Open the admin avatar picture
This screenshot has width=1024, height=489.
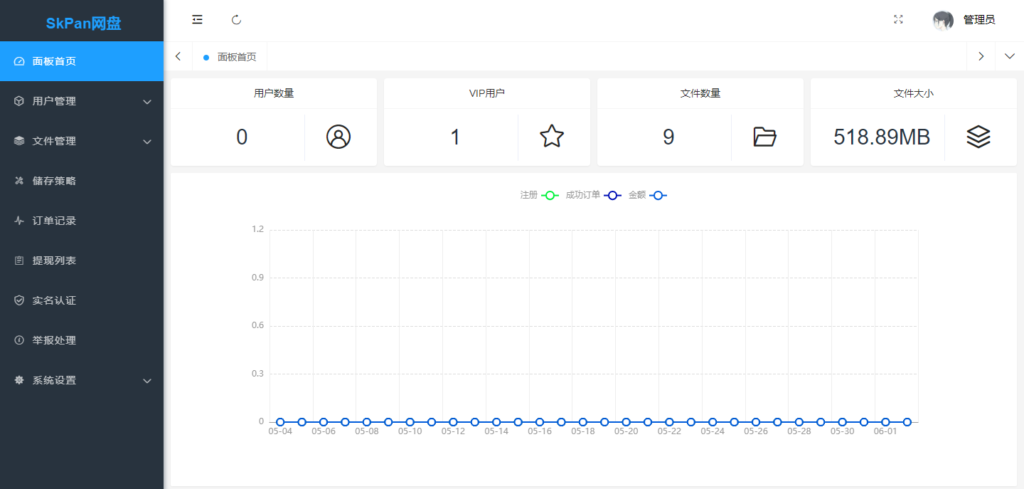(x=943, y=20)
